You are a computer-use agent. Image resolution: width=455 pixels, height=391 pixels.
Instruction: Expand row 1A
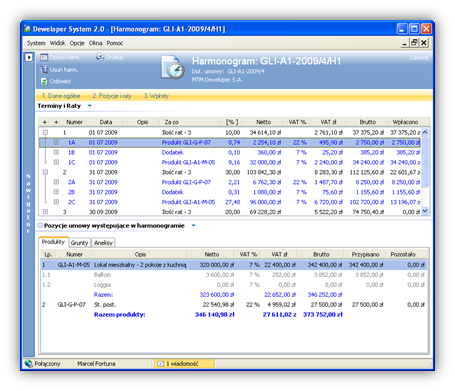pyautogui.click(x=56, y=142)
